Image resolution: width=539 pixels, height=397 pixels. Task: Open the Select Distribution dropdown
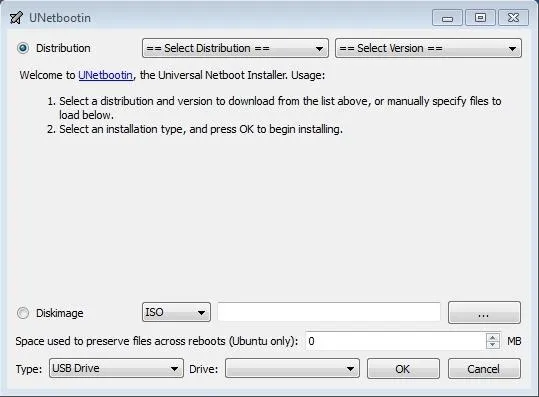click(235, 48)
